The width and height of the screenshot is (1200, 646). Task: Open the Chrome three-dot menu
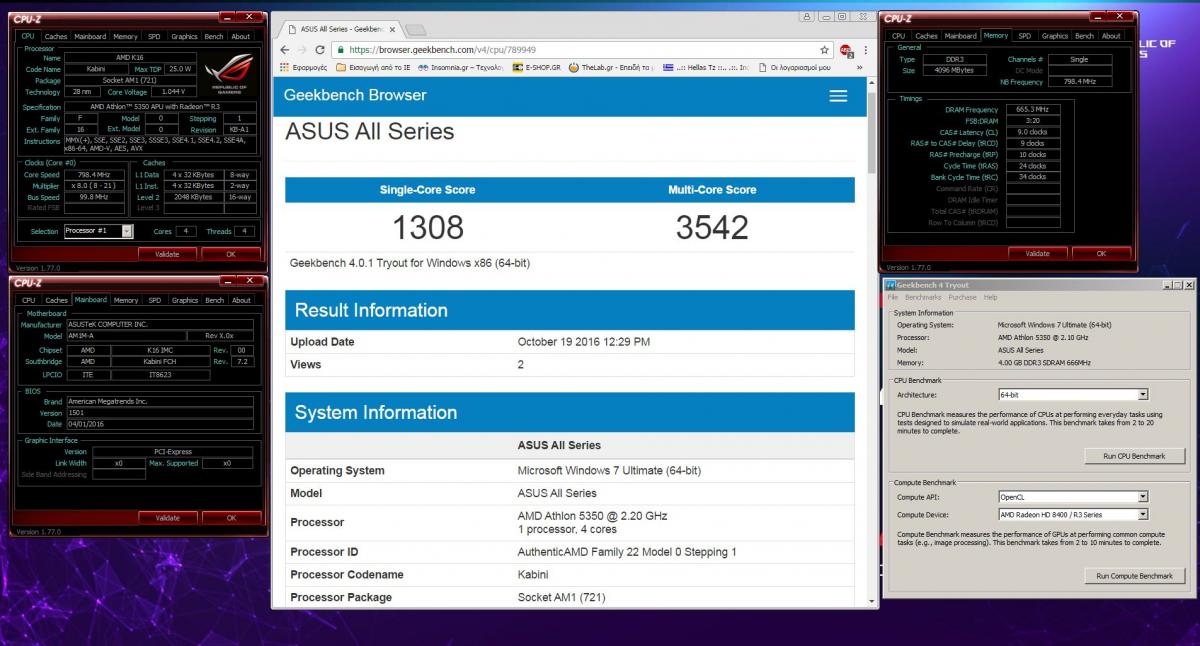[x=864, y=49]
